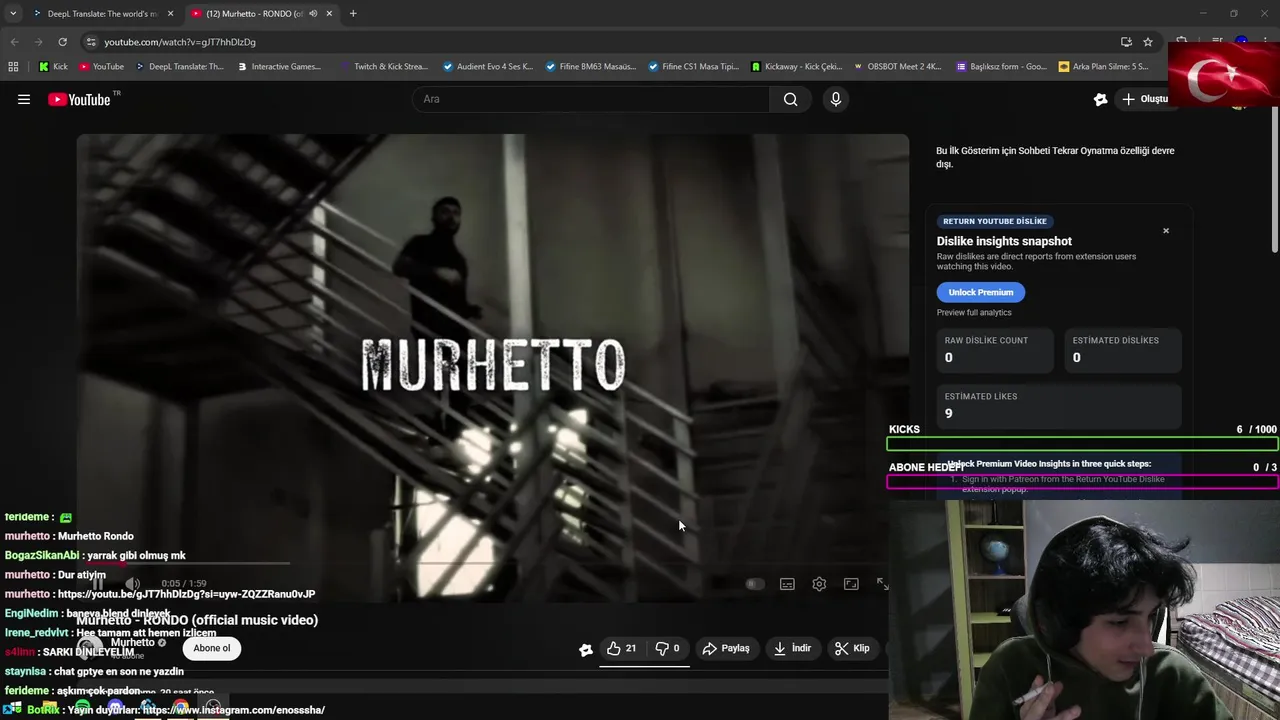The width and height of the screenshot is (1280, 720).
Task: Open Chrome from the taskbar
Action: [181, 709]
